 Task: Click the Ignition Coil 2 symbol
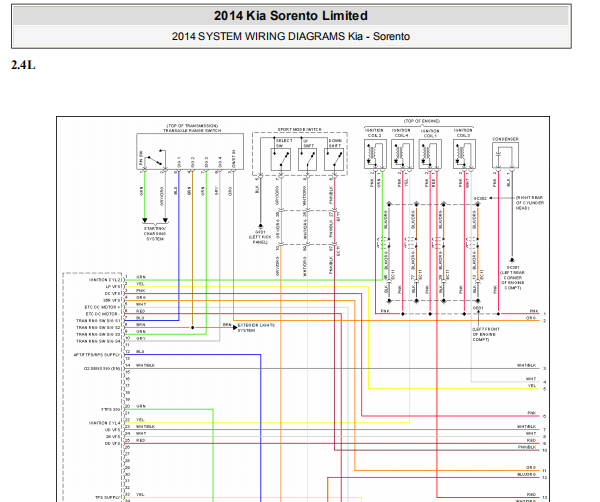pos(375,154)
